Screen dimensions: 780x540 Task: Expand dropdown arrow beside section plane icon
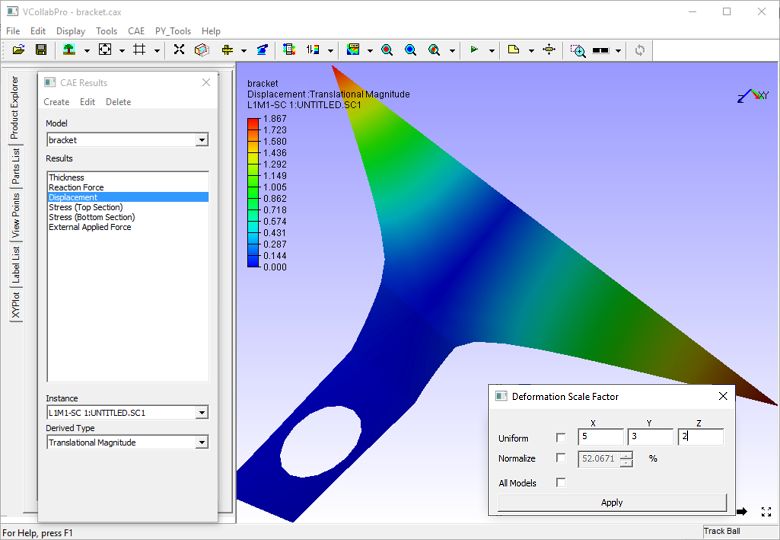[244, 50]
